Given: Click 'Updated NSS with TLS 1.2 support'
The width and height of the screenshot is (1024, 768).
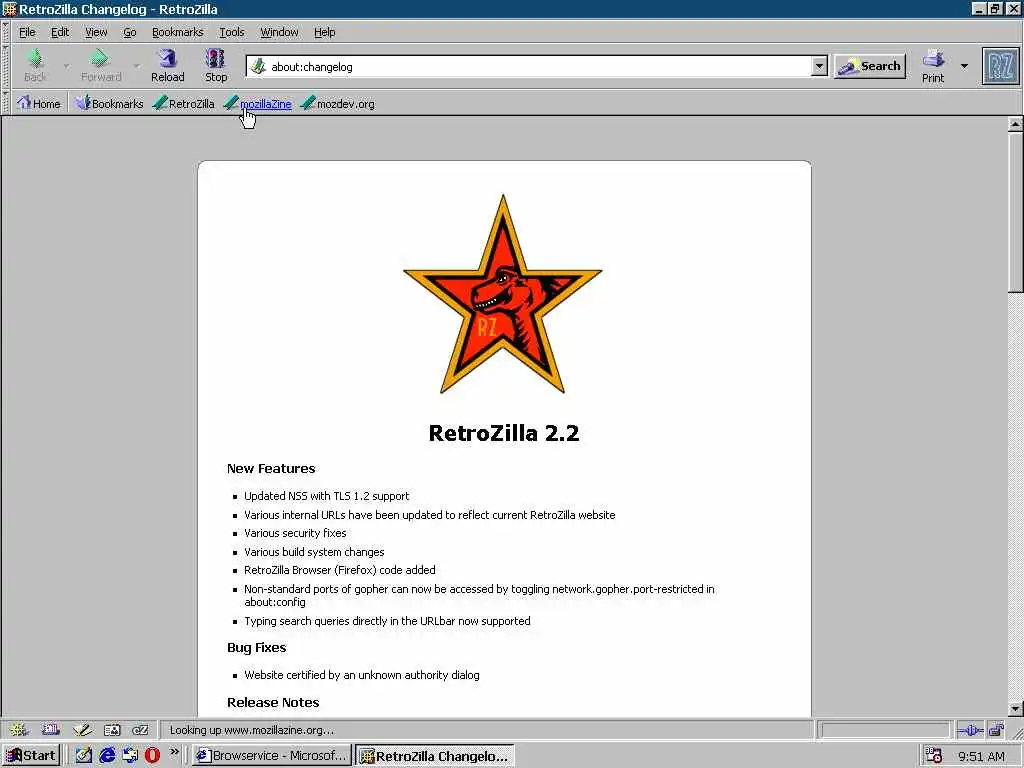Looking at the screenshot, I should [327, 496].
